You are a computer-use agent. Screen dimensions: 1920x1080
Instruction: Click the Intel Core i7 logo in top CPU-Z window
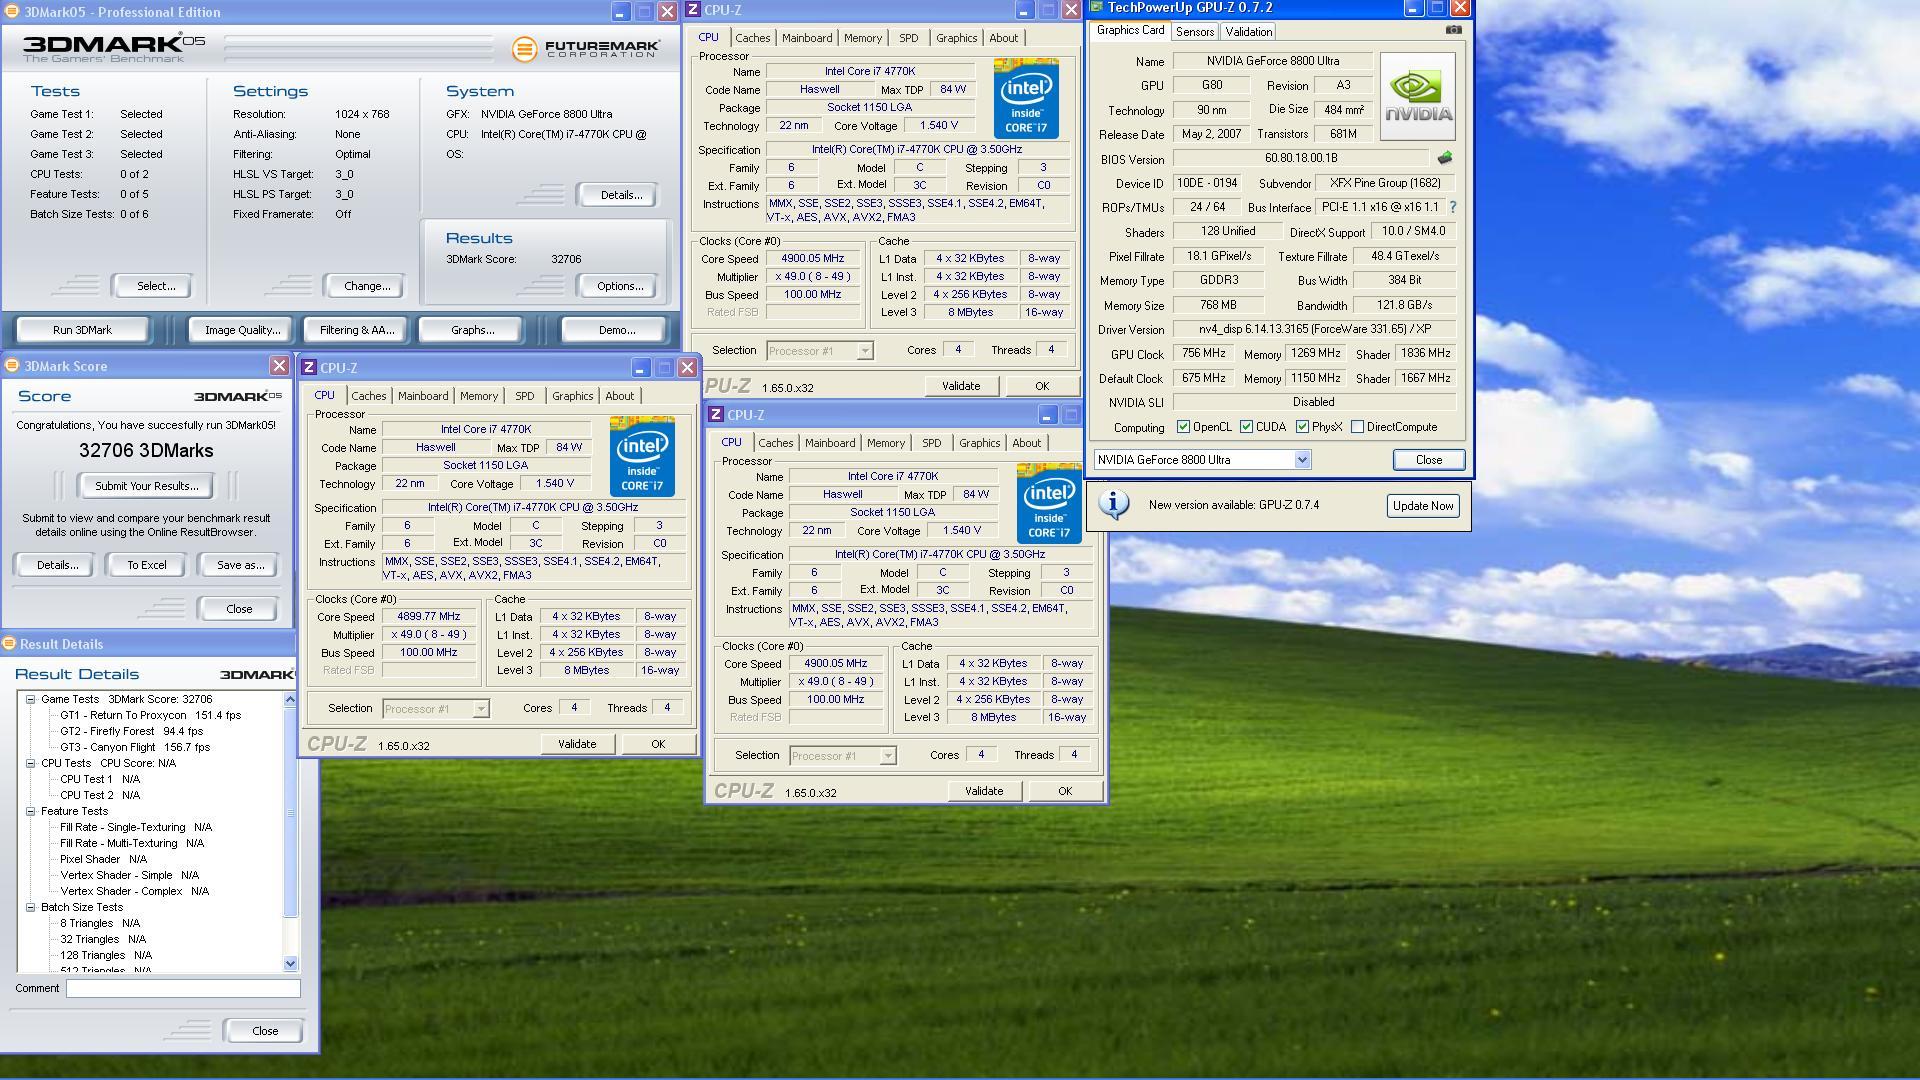pos(1026,98)
